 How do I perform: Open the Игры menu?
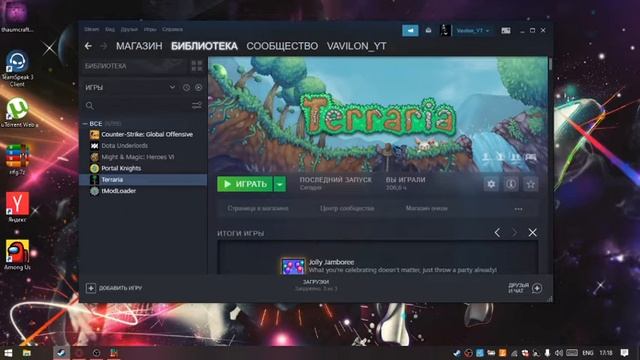click(x=150, y=29)
